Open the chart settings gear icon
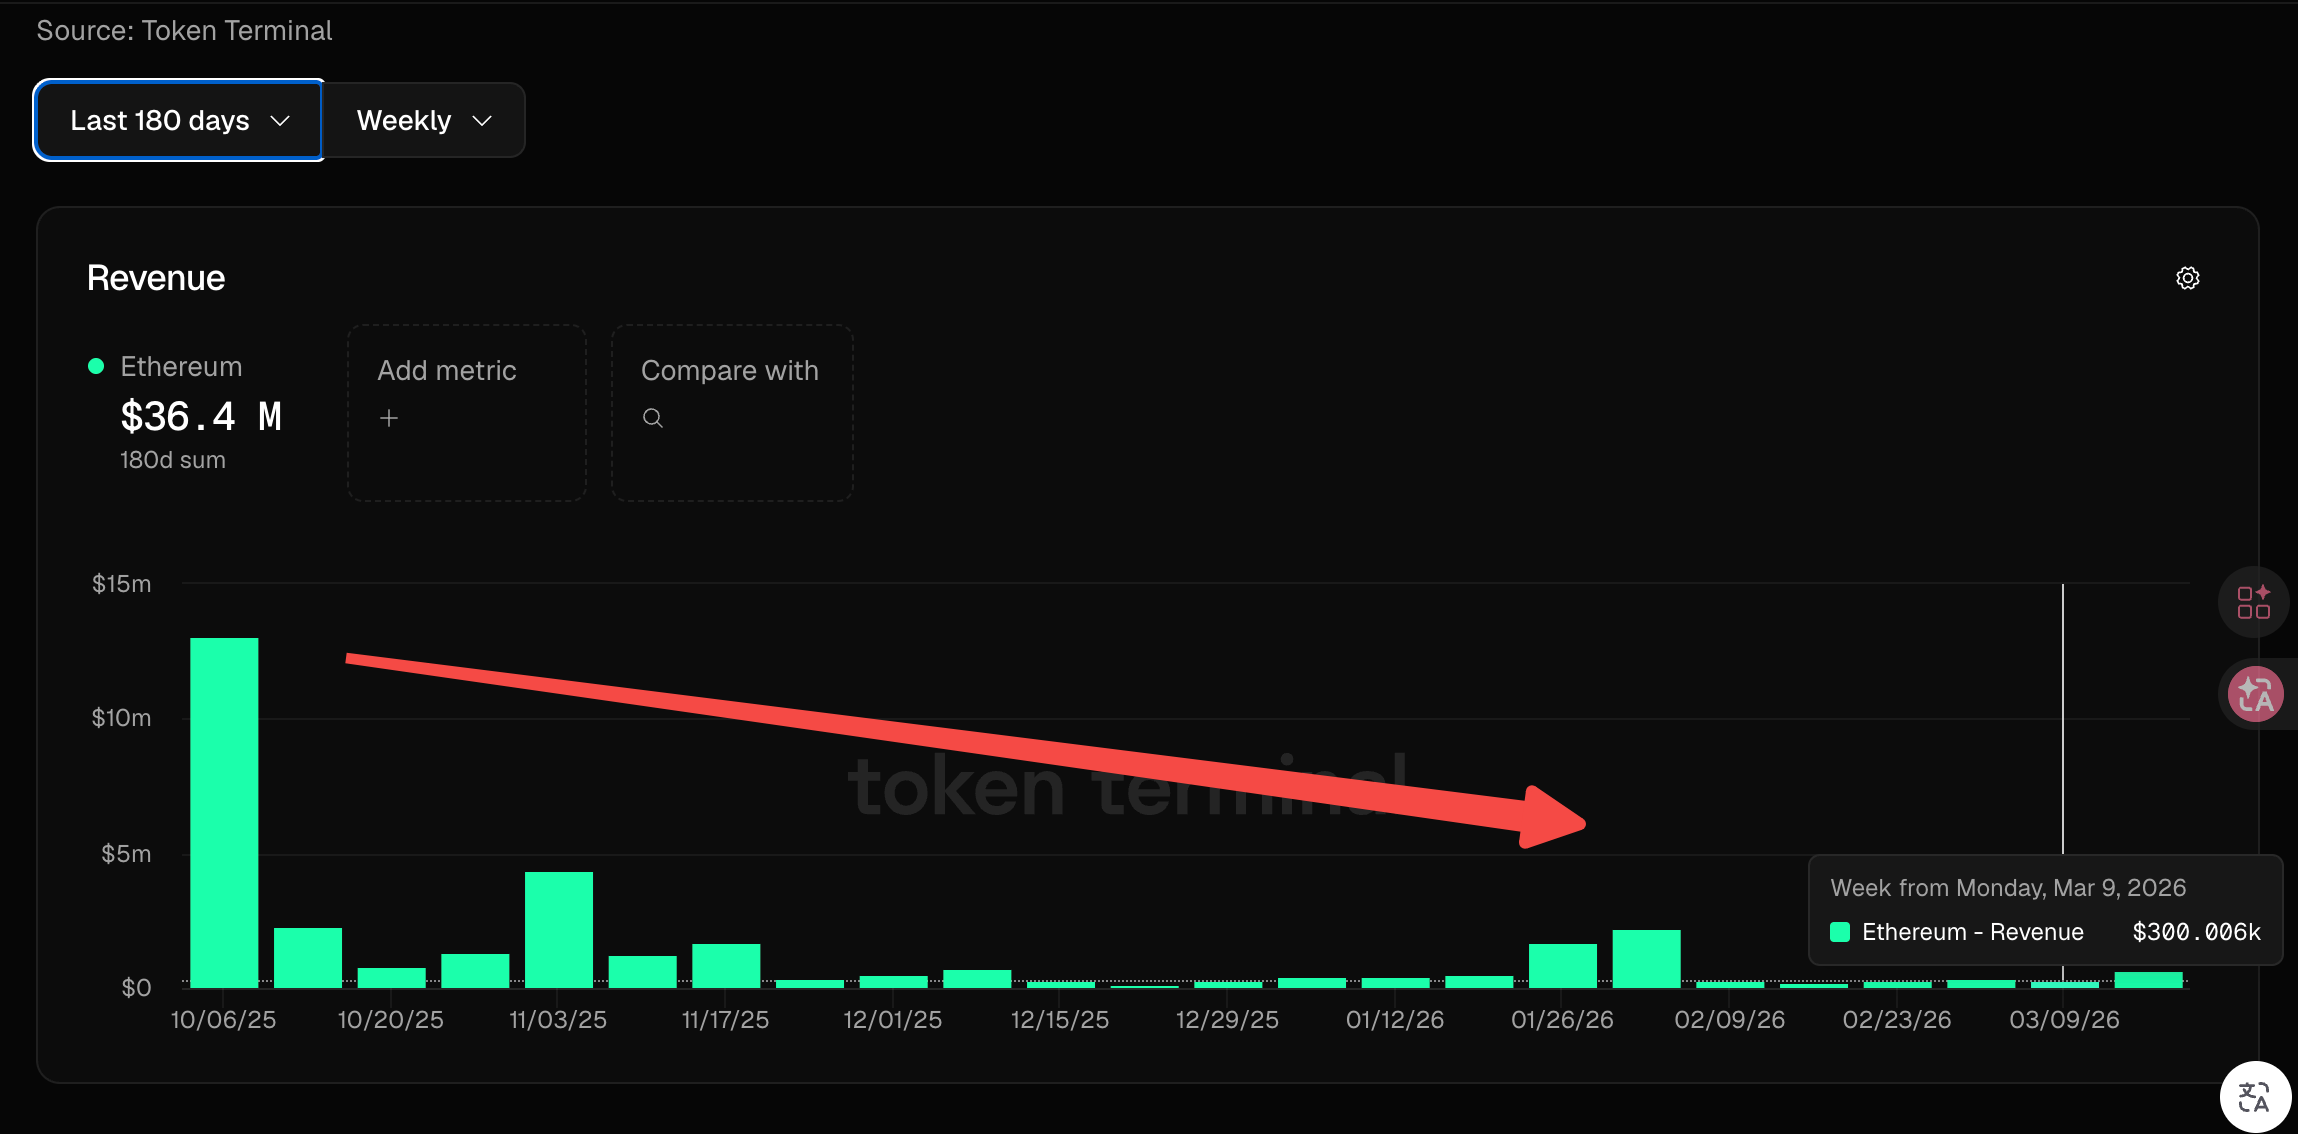 [x=2187, y=278]
